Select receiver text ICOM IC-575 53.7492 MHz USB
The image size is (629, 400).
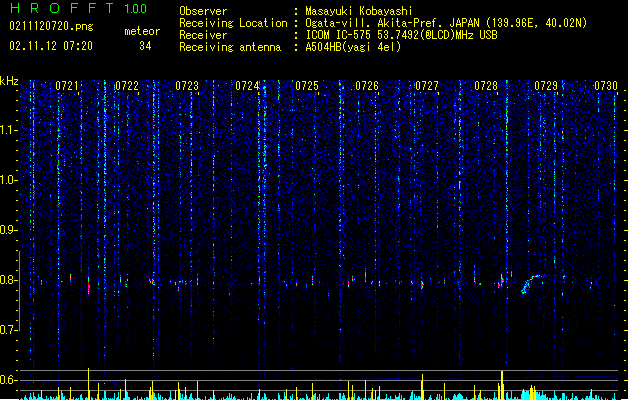tap(402, 35)
